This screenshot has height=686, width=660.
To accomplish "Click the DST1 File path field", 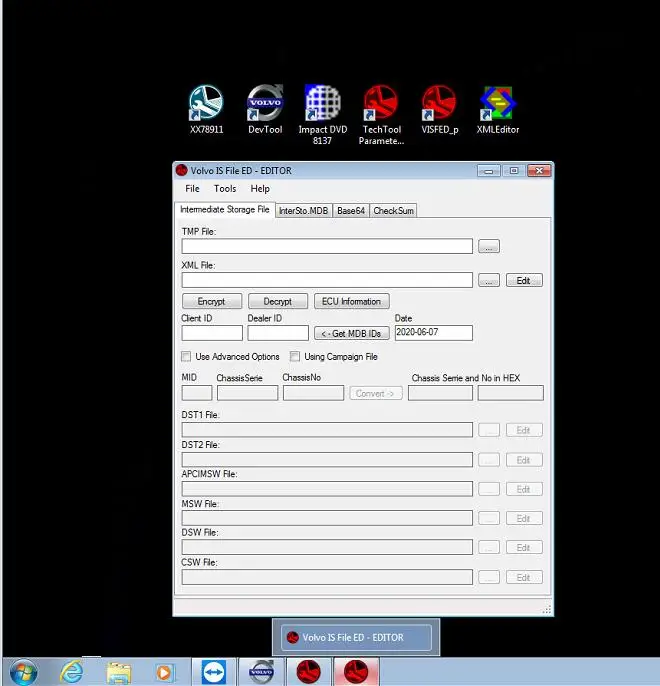I will coord(327,430).
